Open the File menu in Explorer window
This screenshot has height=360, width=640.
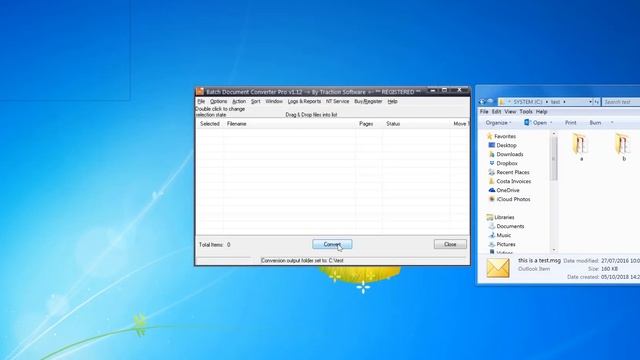[484, 111]
